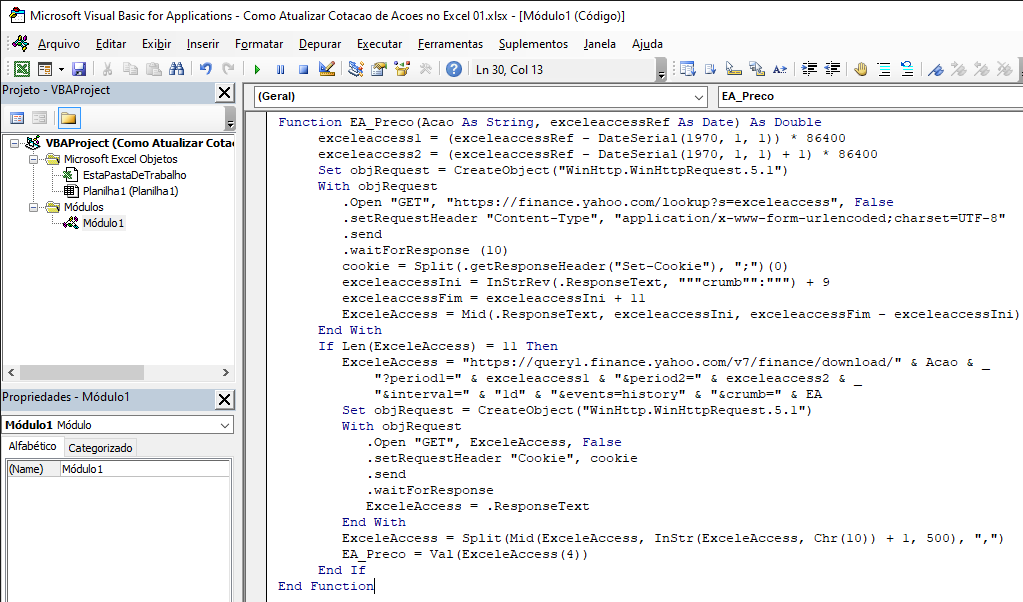Toggle breakpoint with the hand icon

[x=861, y=69]
